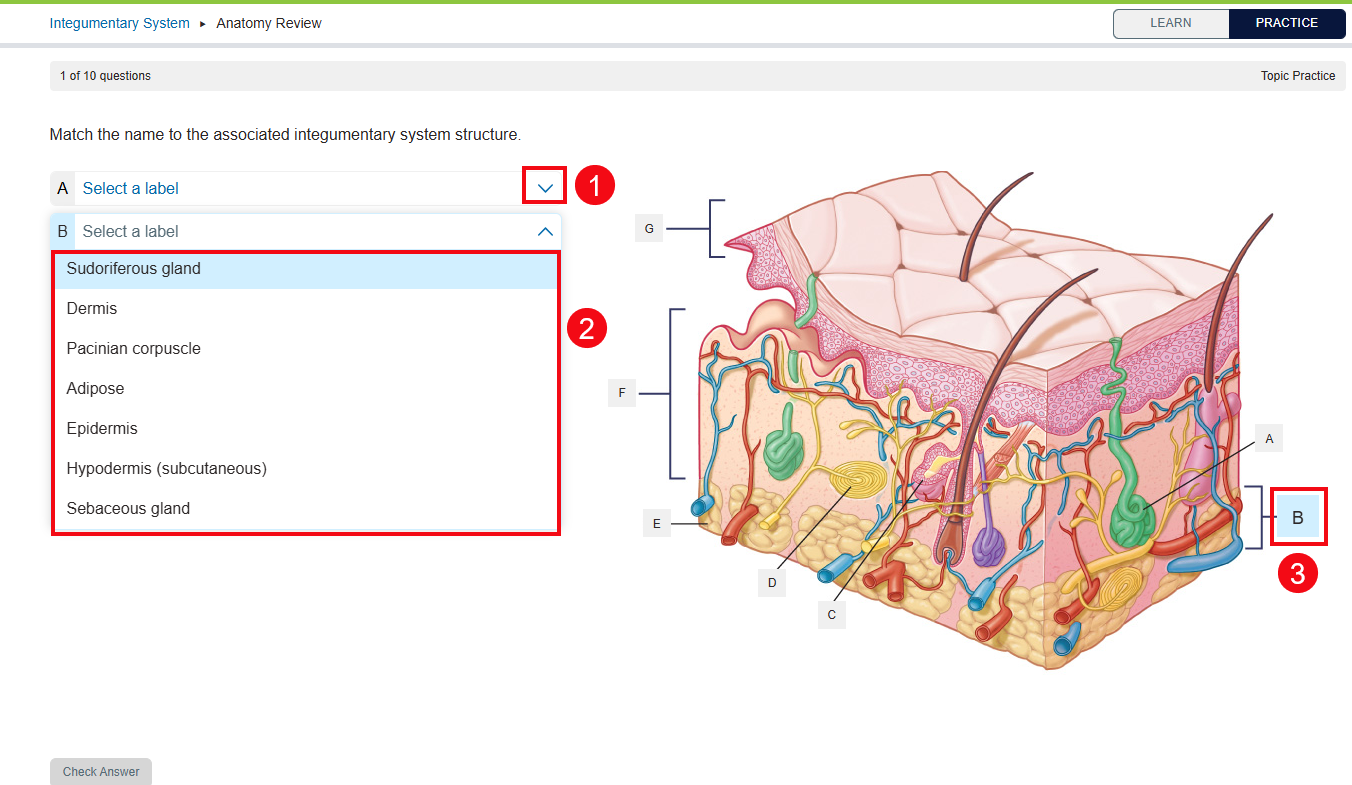The height and width of the screenshot is (785, 1352).
Task: Select Adipose from the label options
Action: point(95,388)
